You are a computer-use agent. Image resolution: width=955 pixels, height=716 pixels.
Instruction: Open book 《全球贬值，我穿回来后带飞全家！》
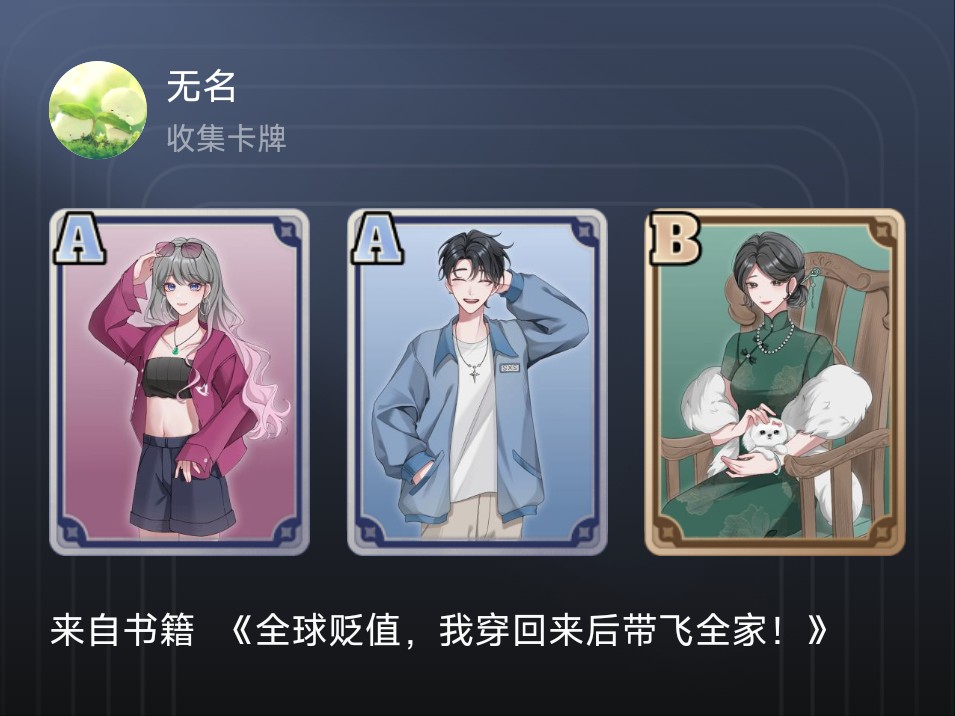[529, 631]
